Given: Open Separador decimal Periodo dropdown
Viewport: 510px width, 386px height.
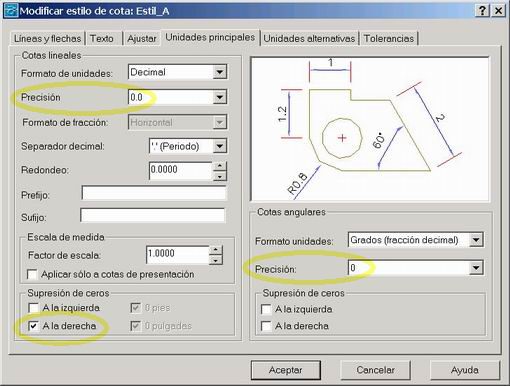Looking at the screenshot, I should pyautogui.click(x=219, y=146).
